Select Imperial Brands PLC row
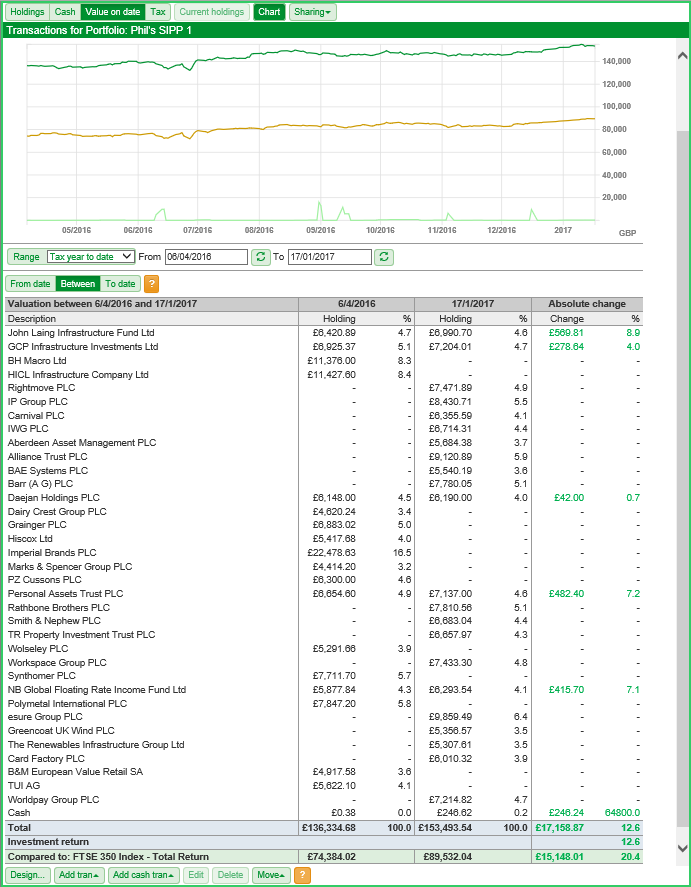The width and height of the screenshot is (691, 887). tap(324, 553)
